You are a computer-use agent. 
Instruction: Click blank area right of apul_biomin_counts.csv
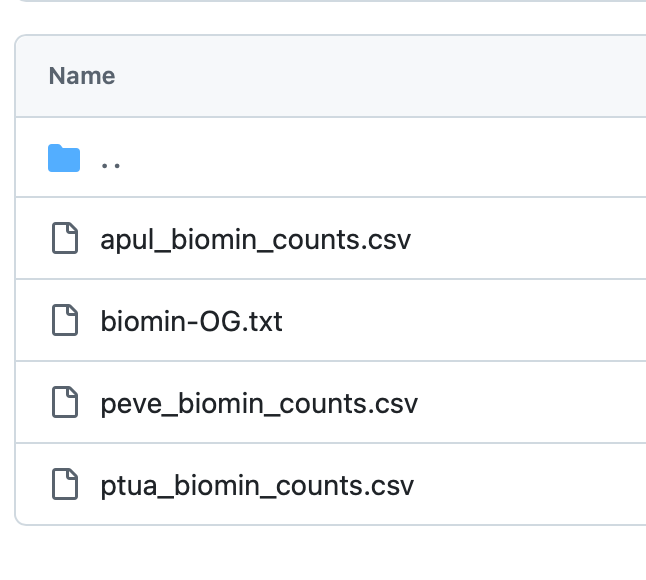pos(530,240)
